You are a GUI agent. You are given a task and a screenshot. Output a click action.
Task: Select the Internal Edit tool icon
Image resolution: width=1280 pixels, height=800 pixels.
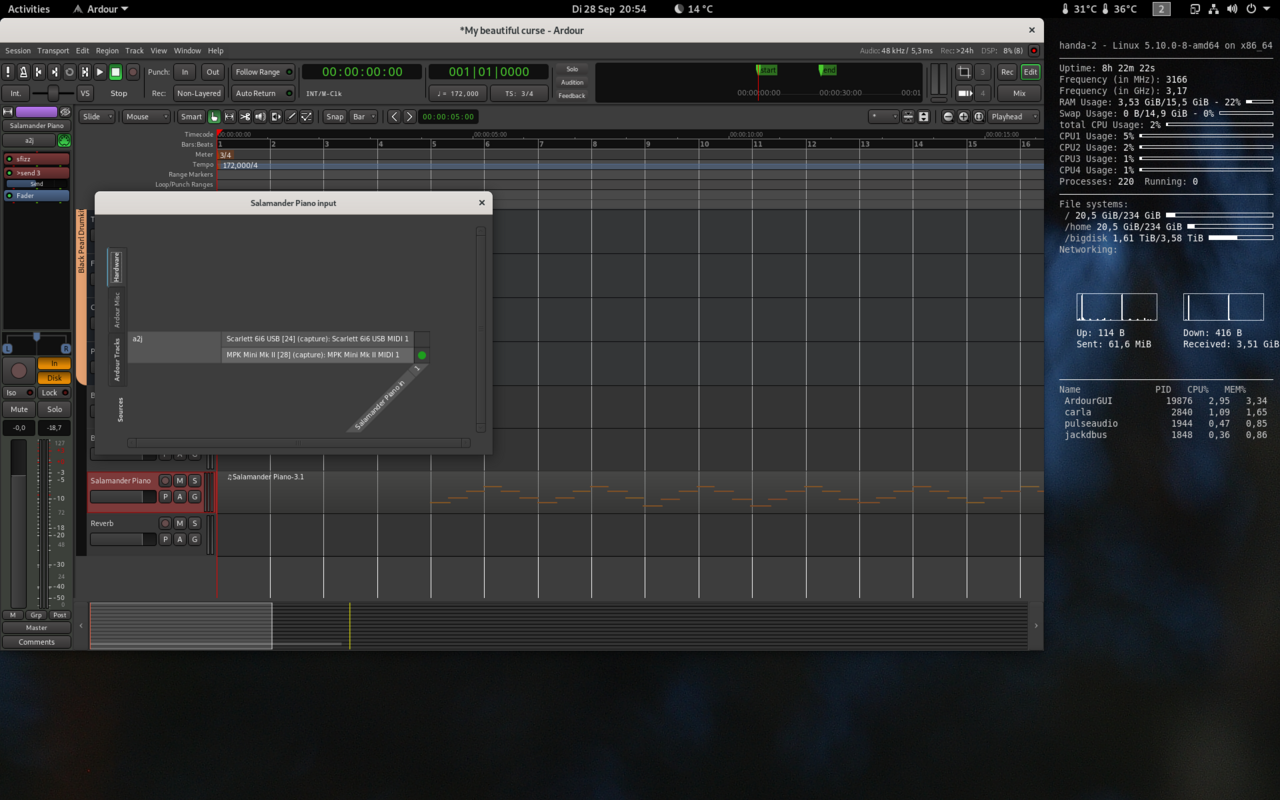click(306, 117)
